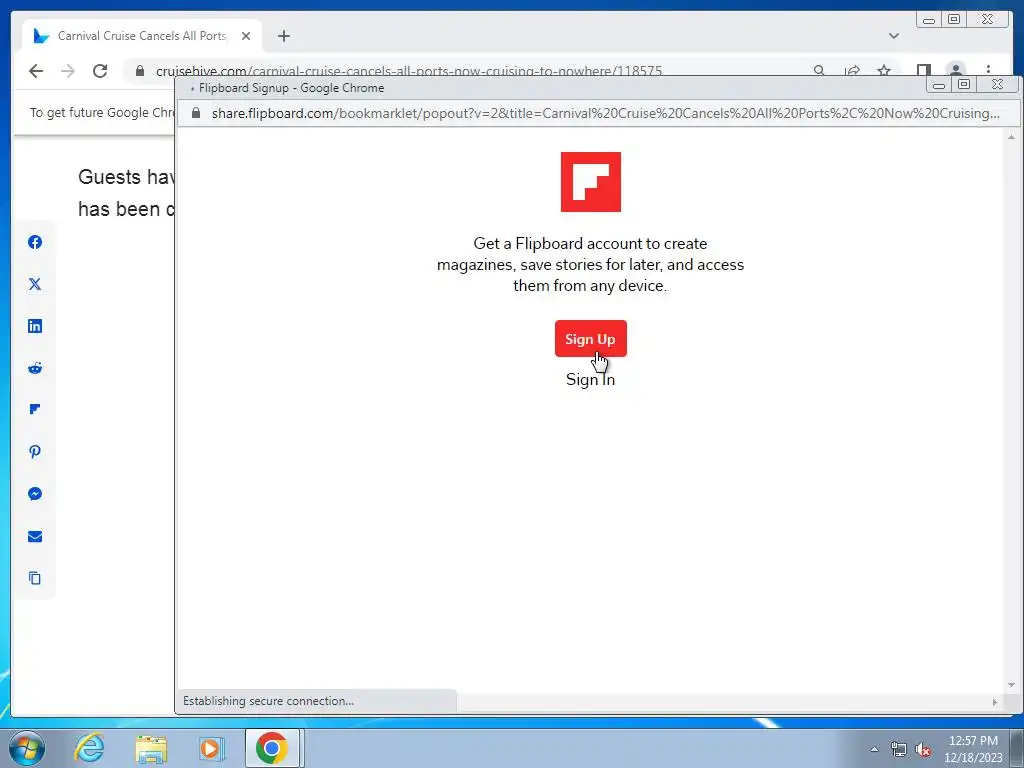Copy link using the copy icon
This screenshot has height=768, width=1024.
[35, 578]
